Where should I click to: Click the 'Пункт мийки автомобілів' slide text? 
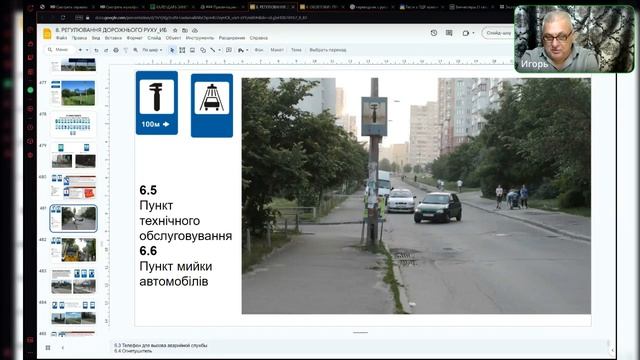pyautogui.click(x=176, y=274)
